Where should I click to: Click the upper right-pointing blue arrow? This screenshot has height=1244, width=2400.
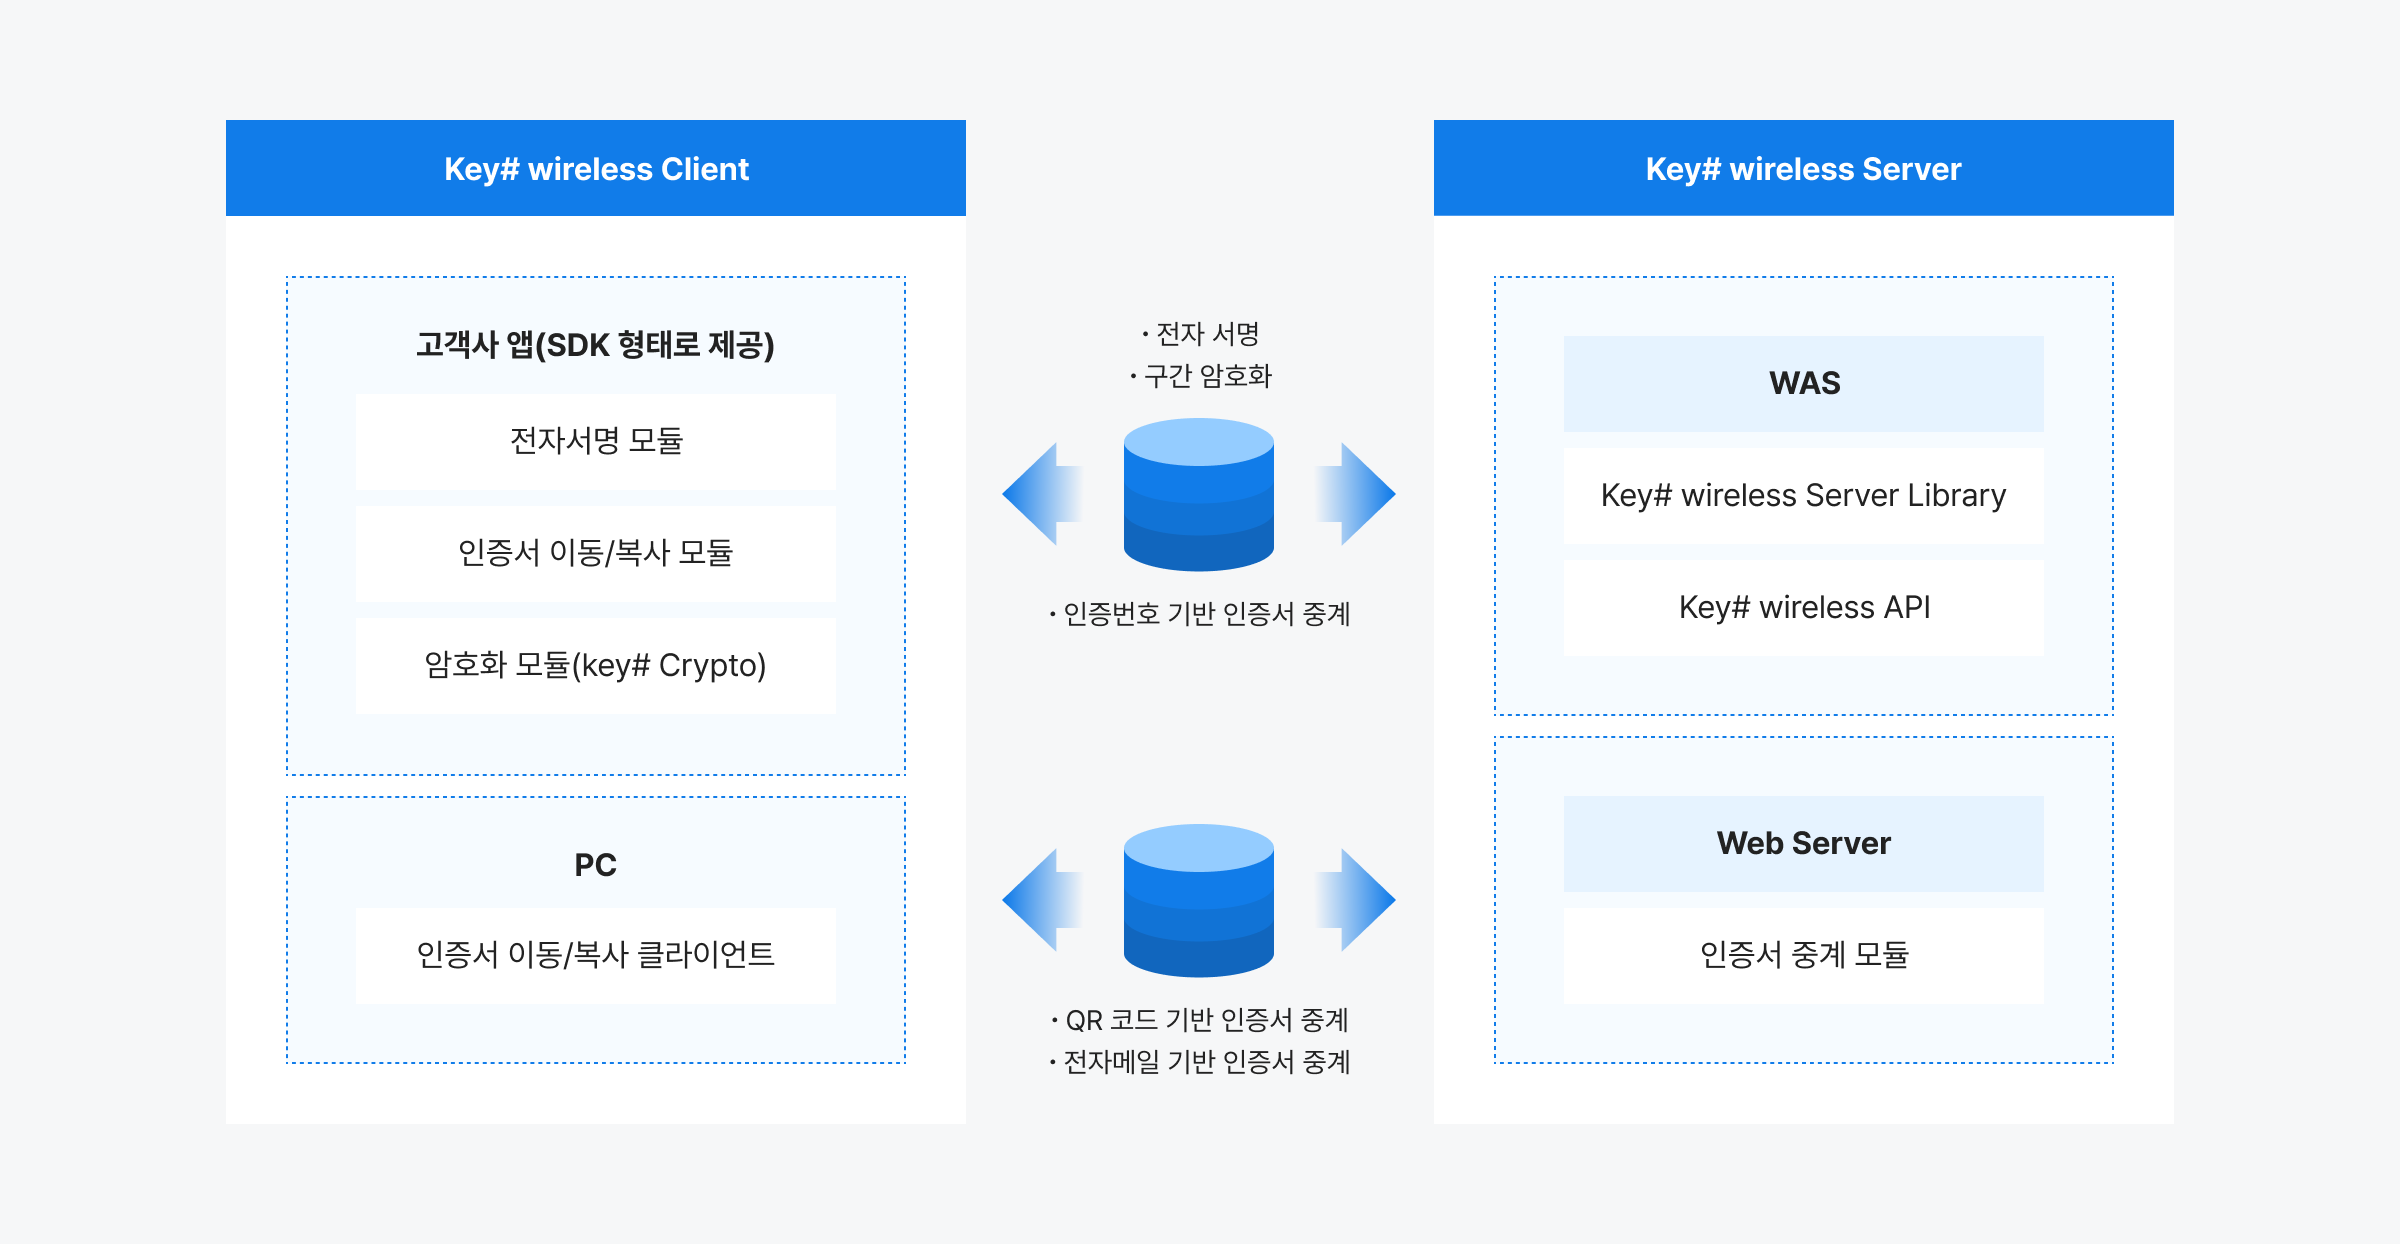(1358, 494)
